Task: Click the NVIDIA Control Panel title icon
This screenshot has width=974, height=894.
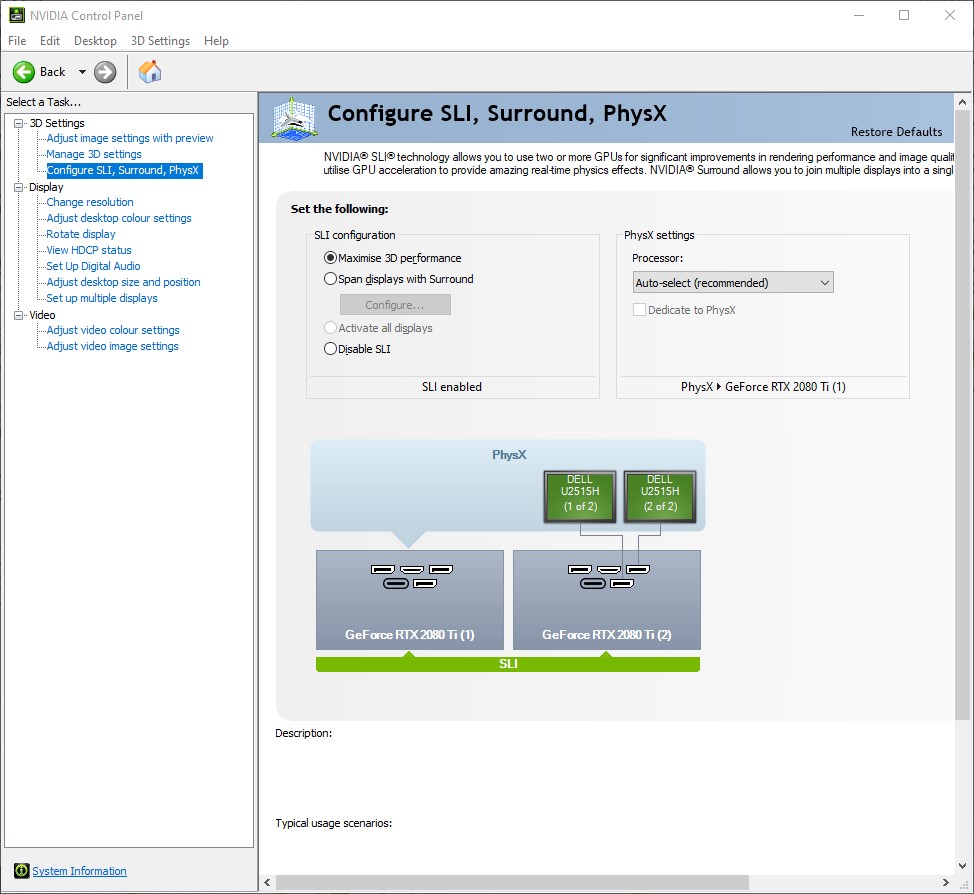Action: coord(17,15)
